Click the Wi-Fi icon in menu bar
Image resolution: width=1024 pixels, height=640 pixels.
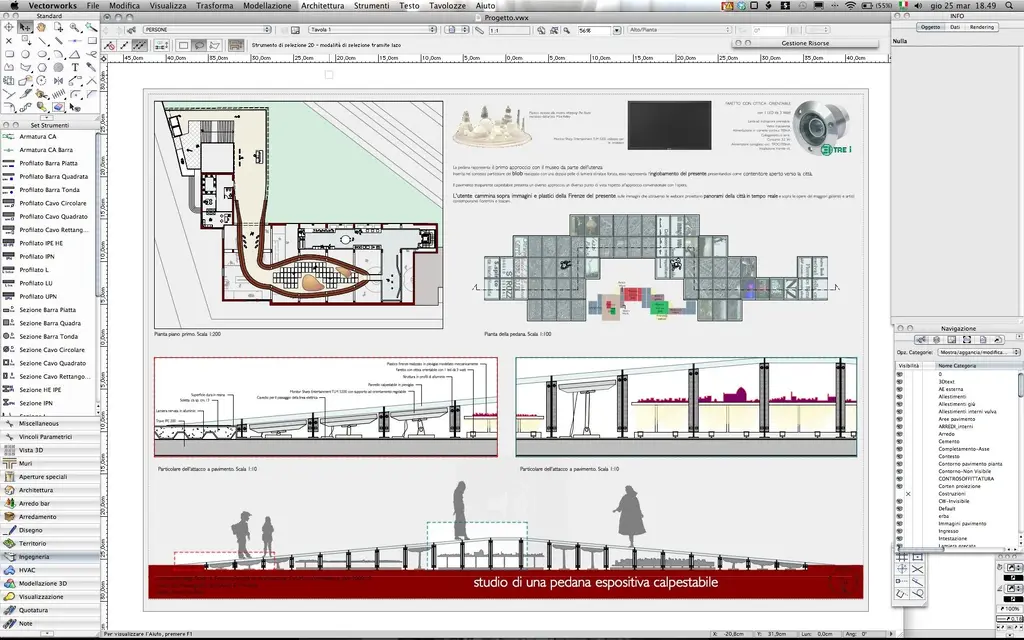[850, 5]
